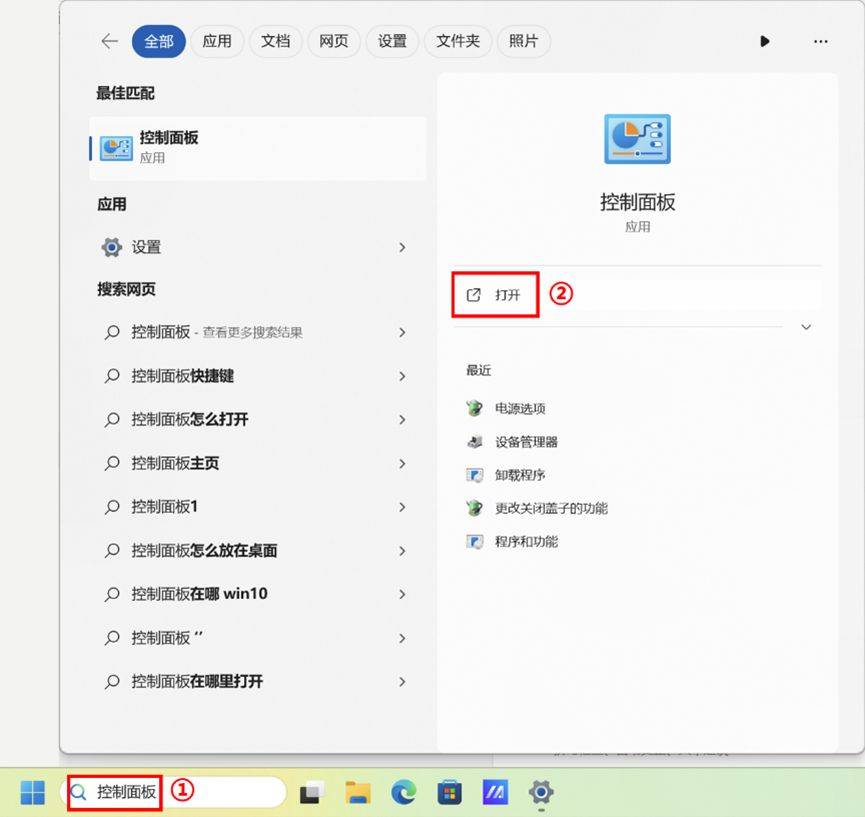Click the play arrow icon to show more filters
Viewport: 865px width, 817px height.
765,41
